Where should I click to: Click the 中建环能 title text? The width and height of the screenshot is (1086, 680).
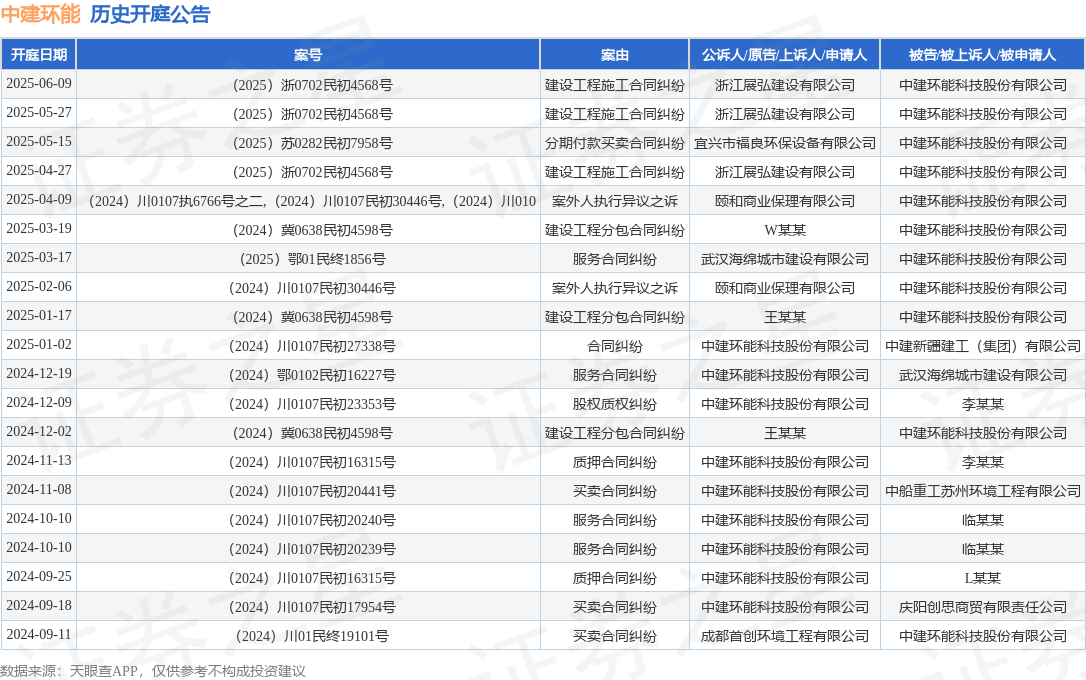(41, 14)
